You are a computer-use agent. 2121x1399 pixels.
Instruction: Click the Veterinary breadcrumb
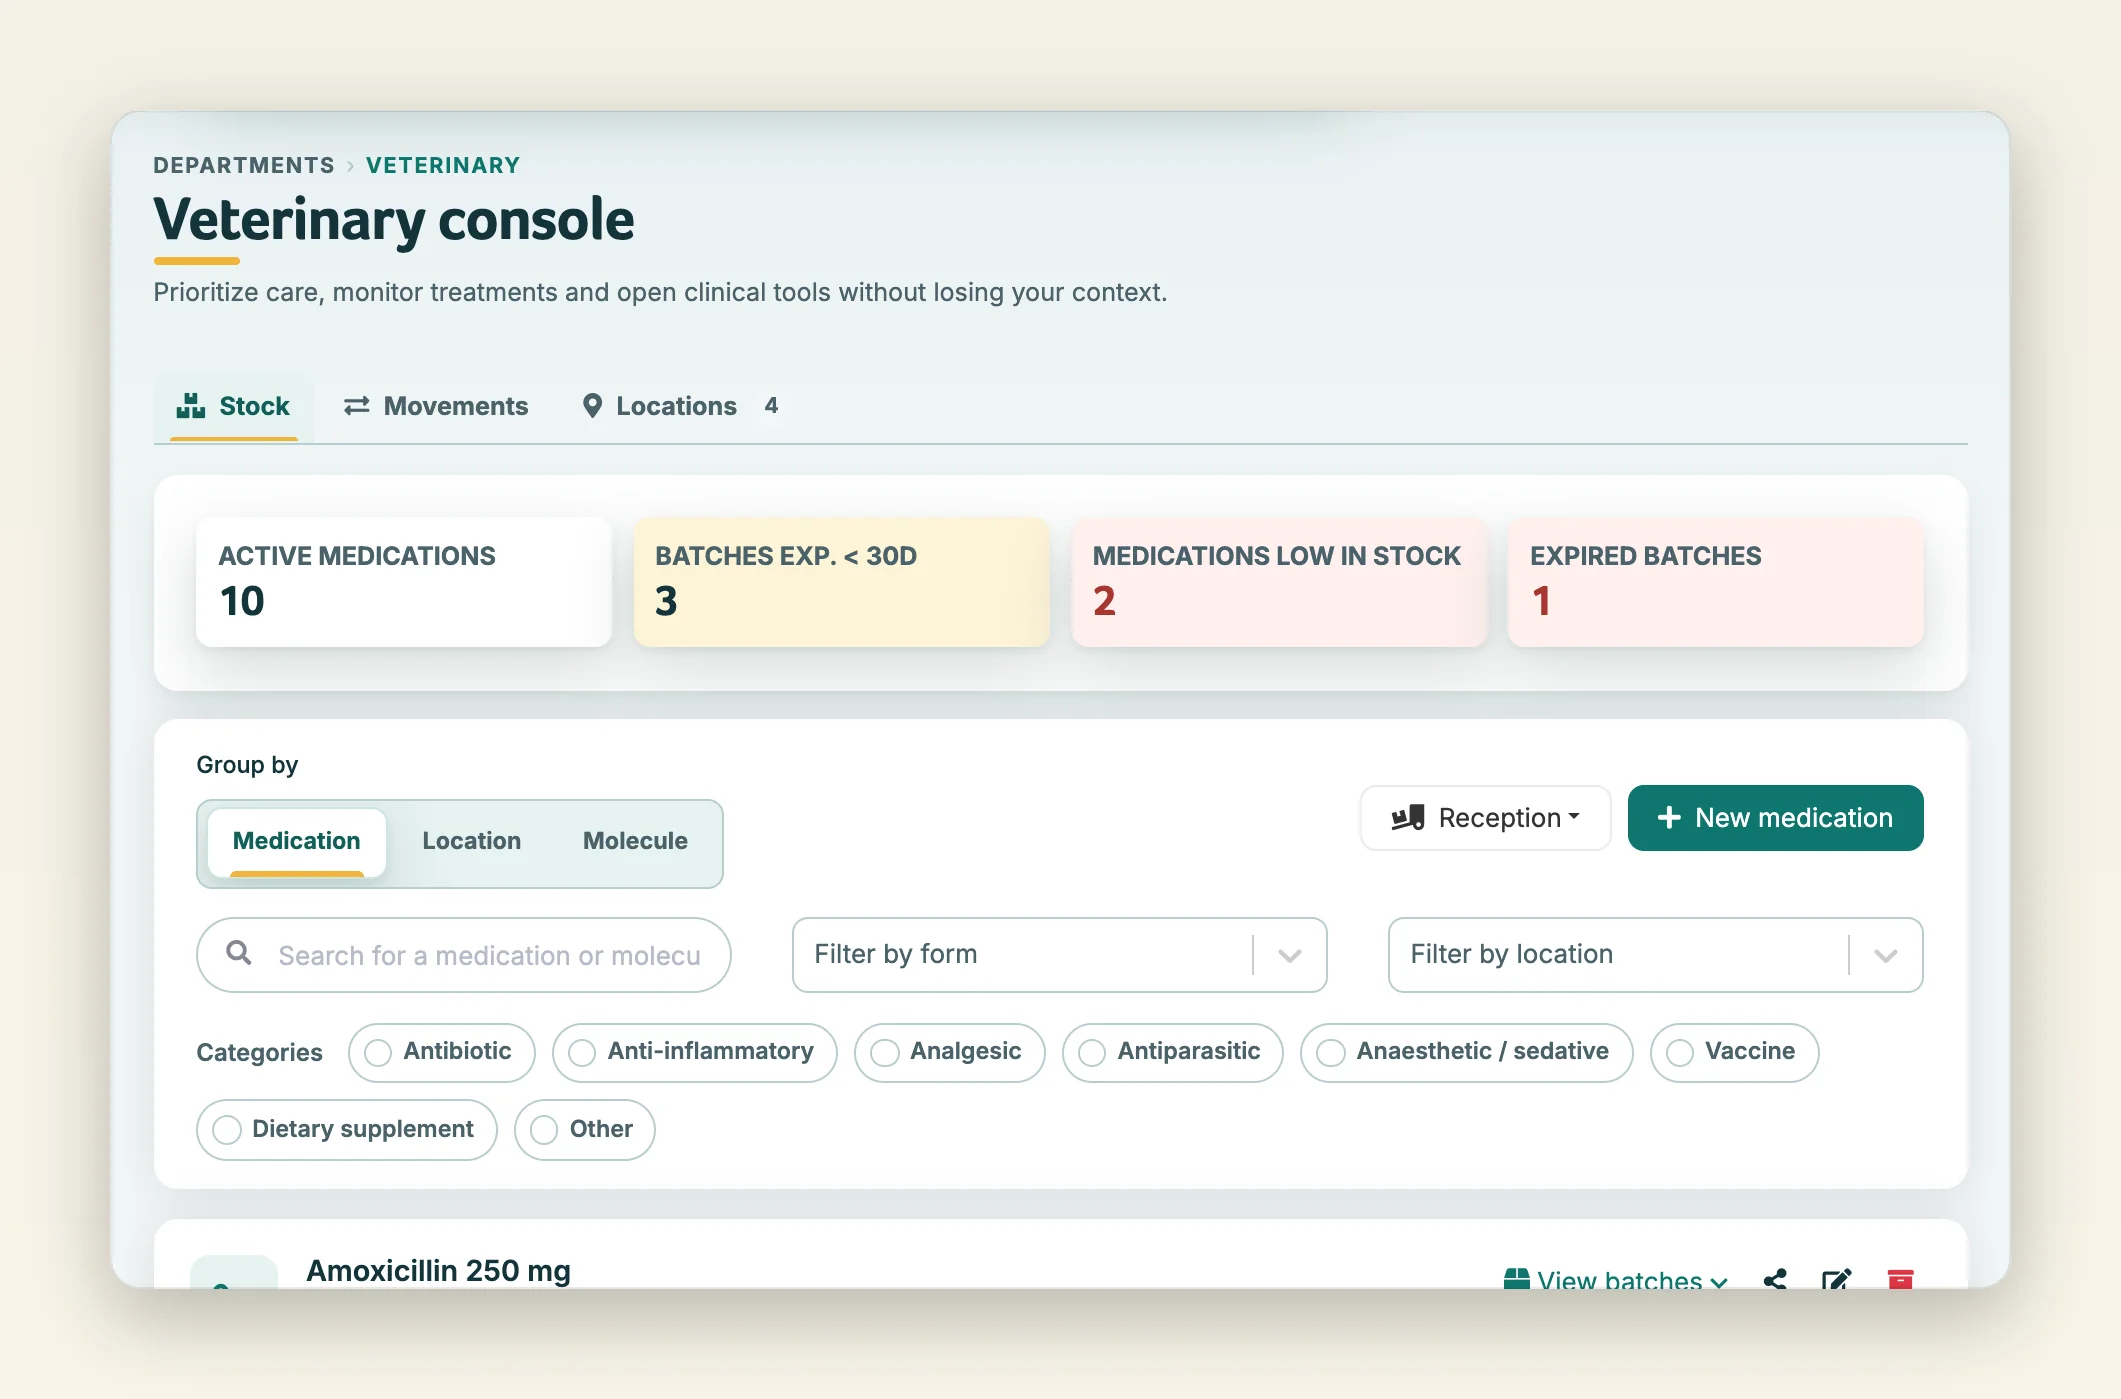[443, 165]
